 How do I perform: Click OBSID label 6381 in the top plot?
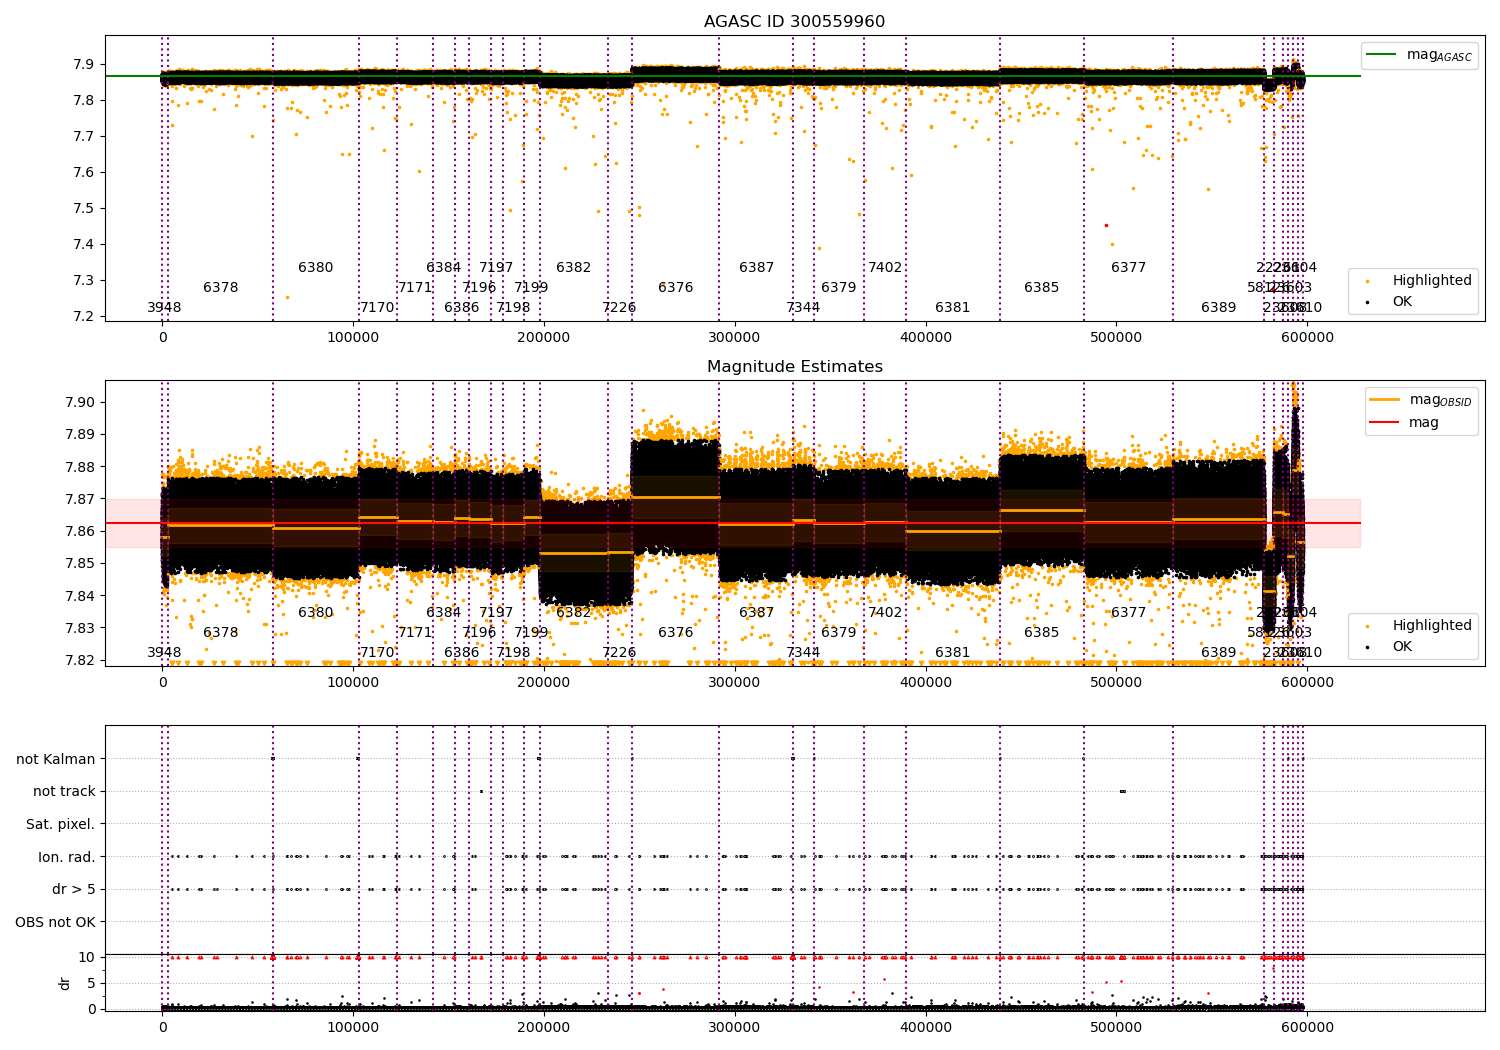(953, 307)
